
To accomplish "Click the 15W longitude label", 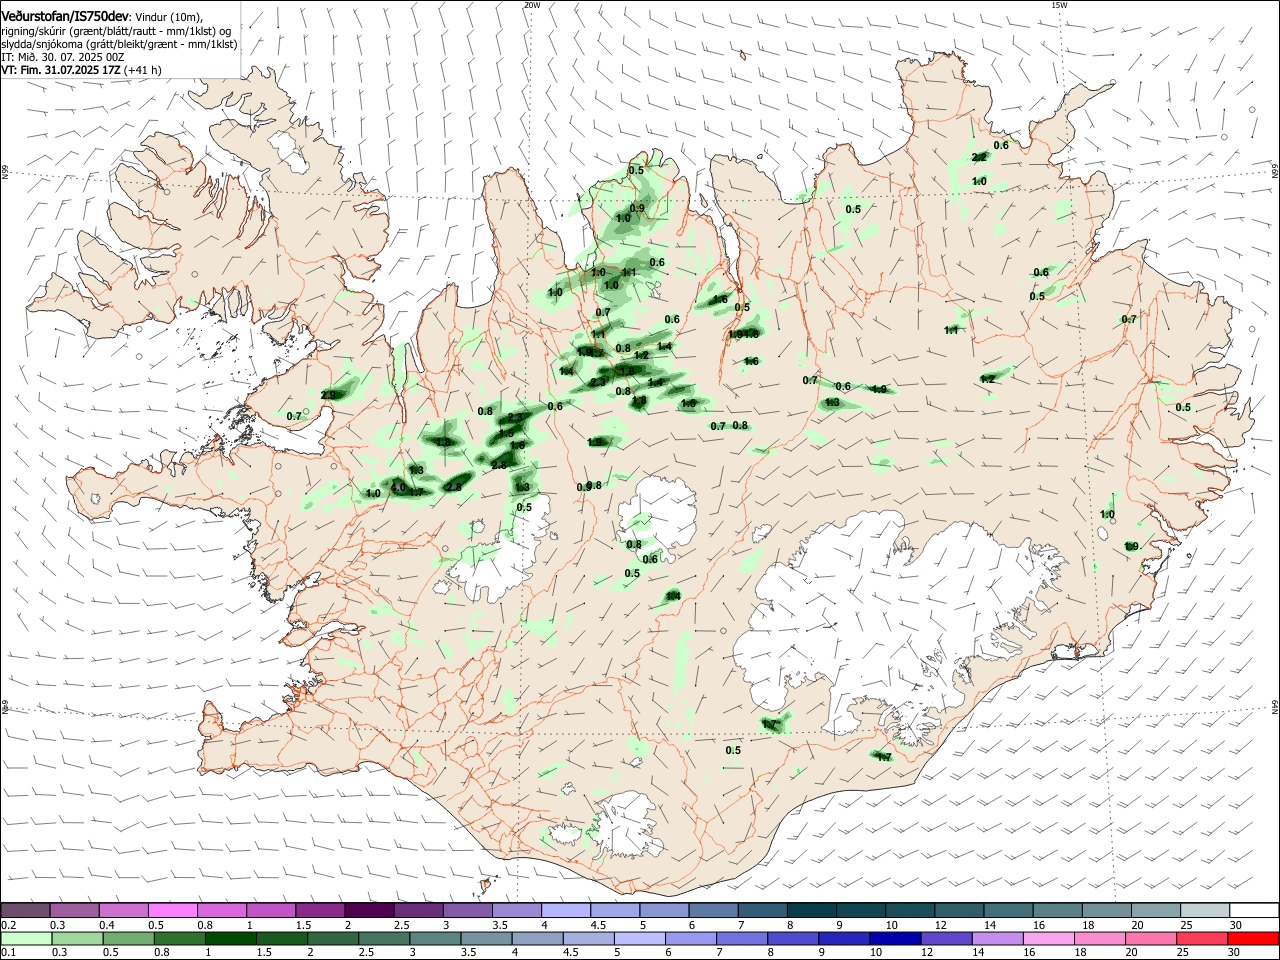I will point(1059,5).
